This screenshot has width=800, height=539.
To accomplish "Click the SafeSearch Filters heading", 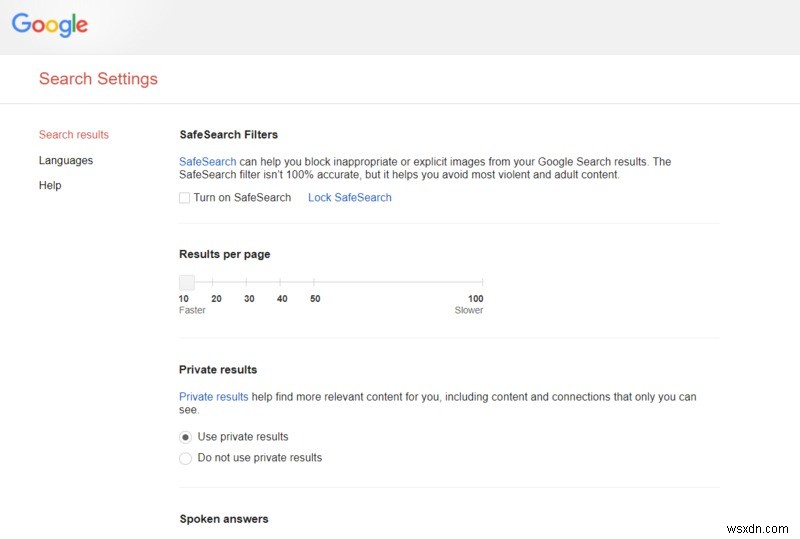I will tap(228, 134).
